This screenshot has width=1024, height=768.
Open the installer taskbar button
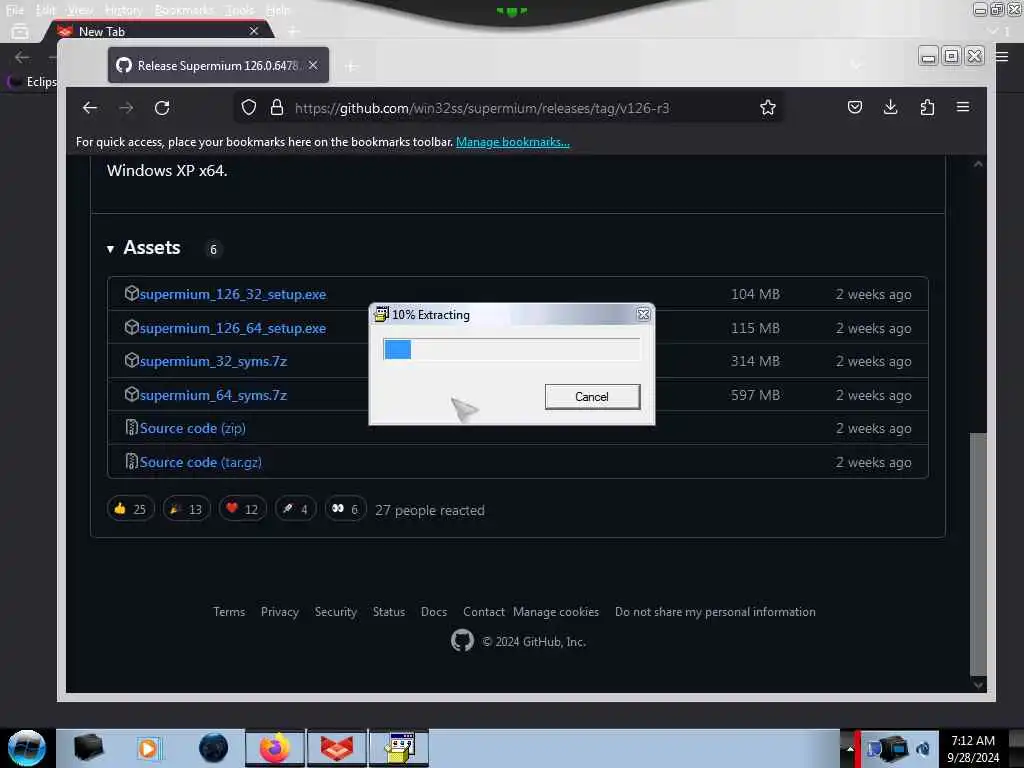(399, 748)
